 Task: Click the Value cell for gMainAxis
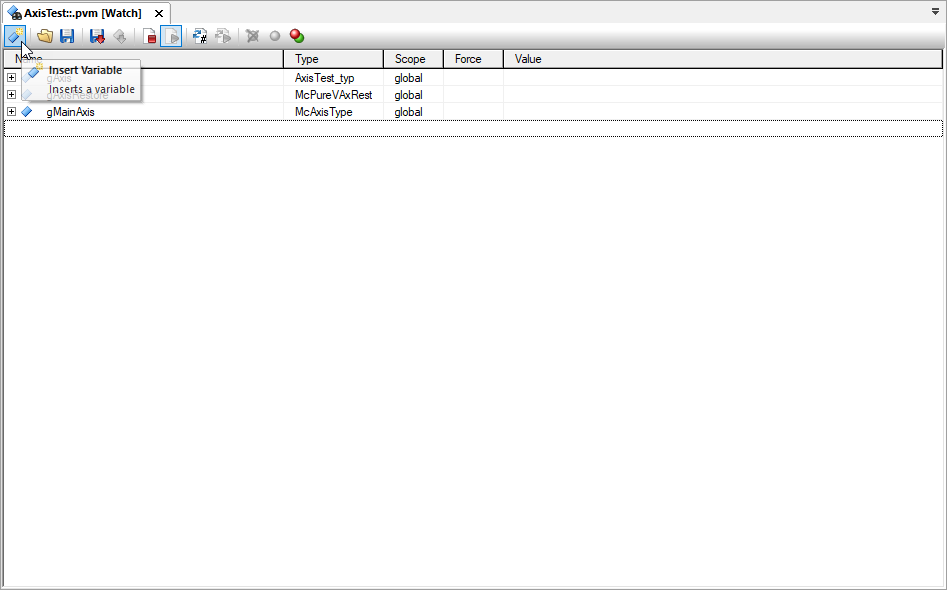point(722,112)
